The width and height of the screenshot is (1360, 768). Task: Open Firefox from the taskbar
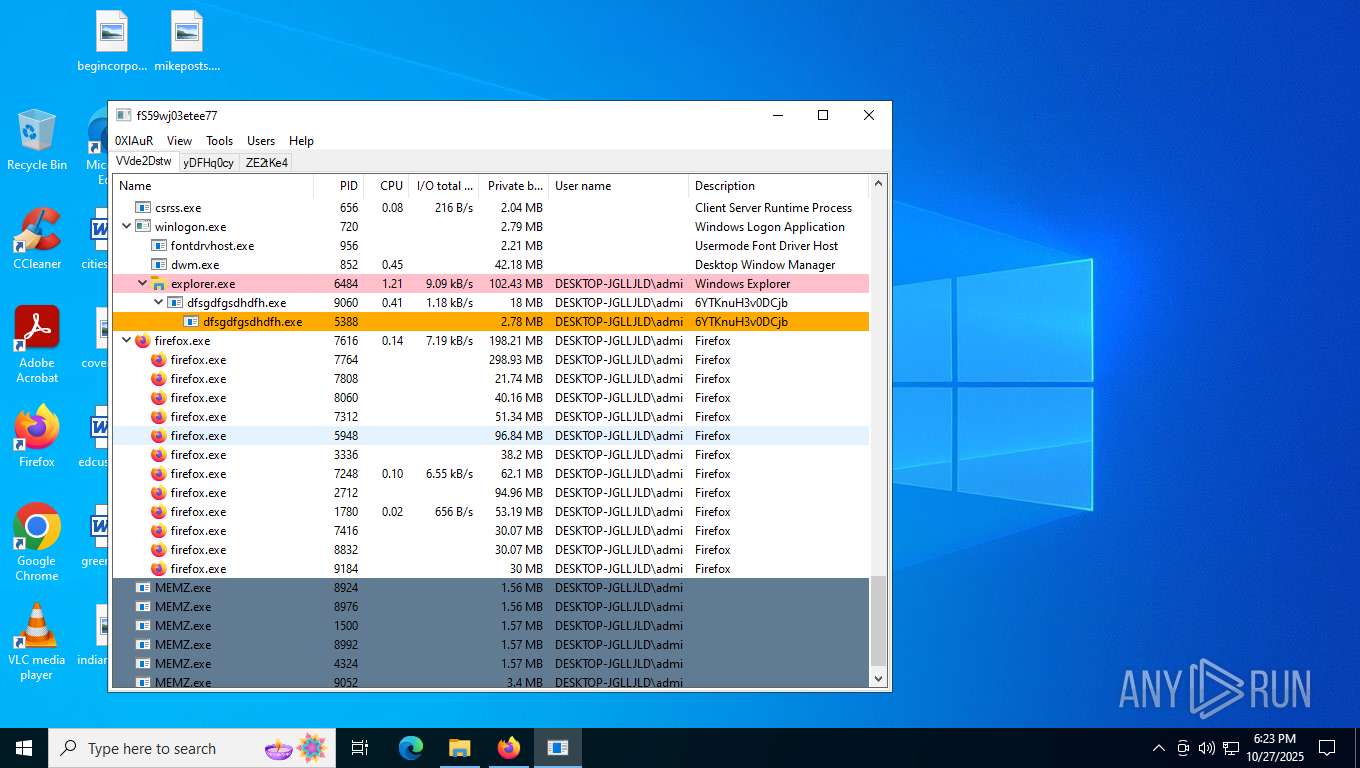(x=509, y=748)
